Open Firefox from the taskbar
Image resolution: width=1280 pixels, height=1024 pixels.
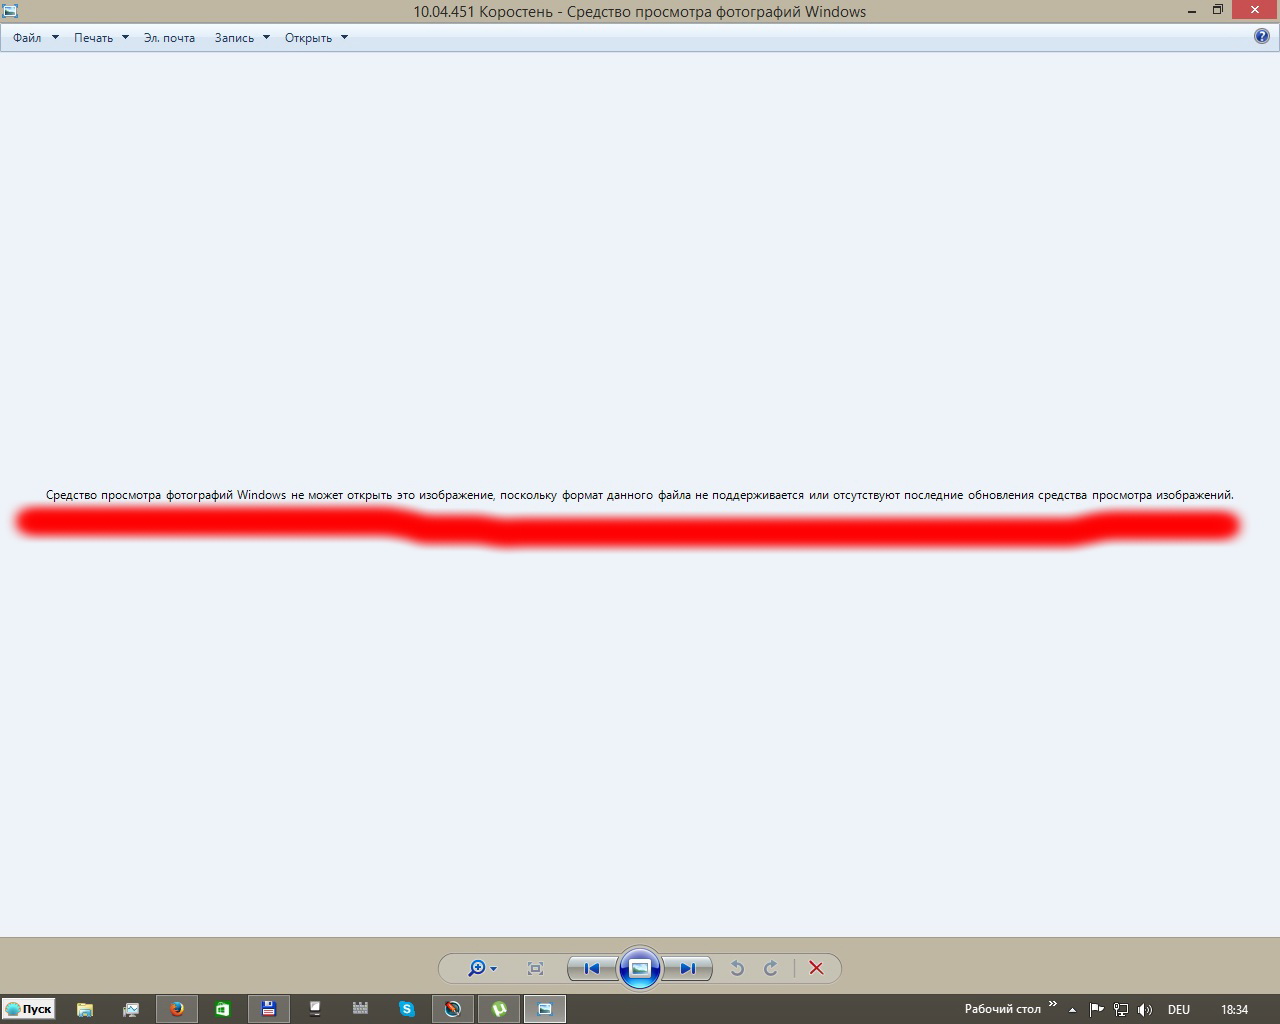177,1009
